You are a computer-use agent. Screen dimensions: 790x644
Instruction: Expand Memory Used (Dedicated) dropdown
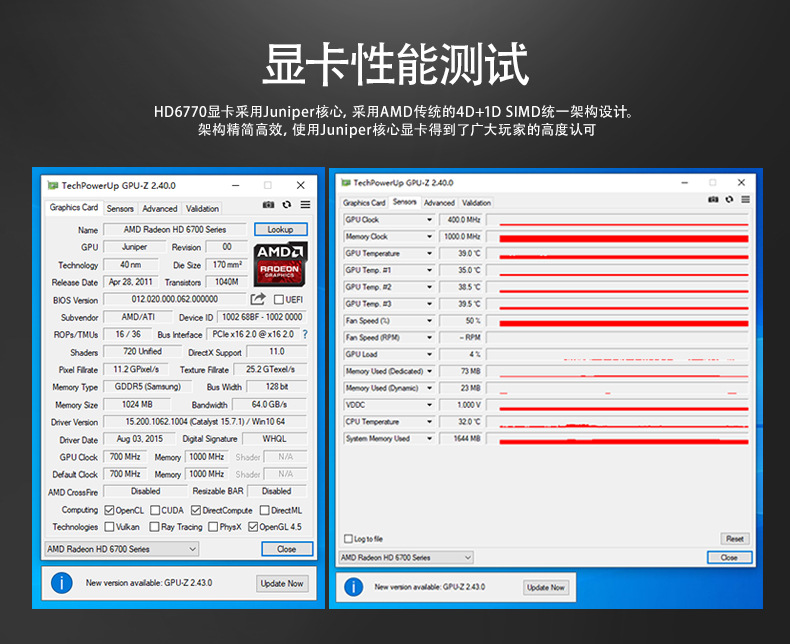point(429,371)
